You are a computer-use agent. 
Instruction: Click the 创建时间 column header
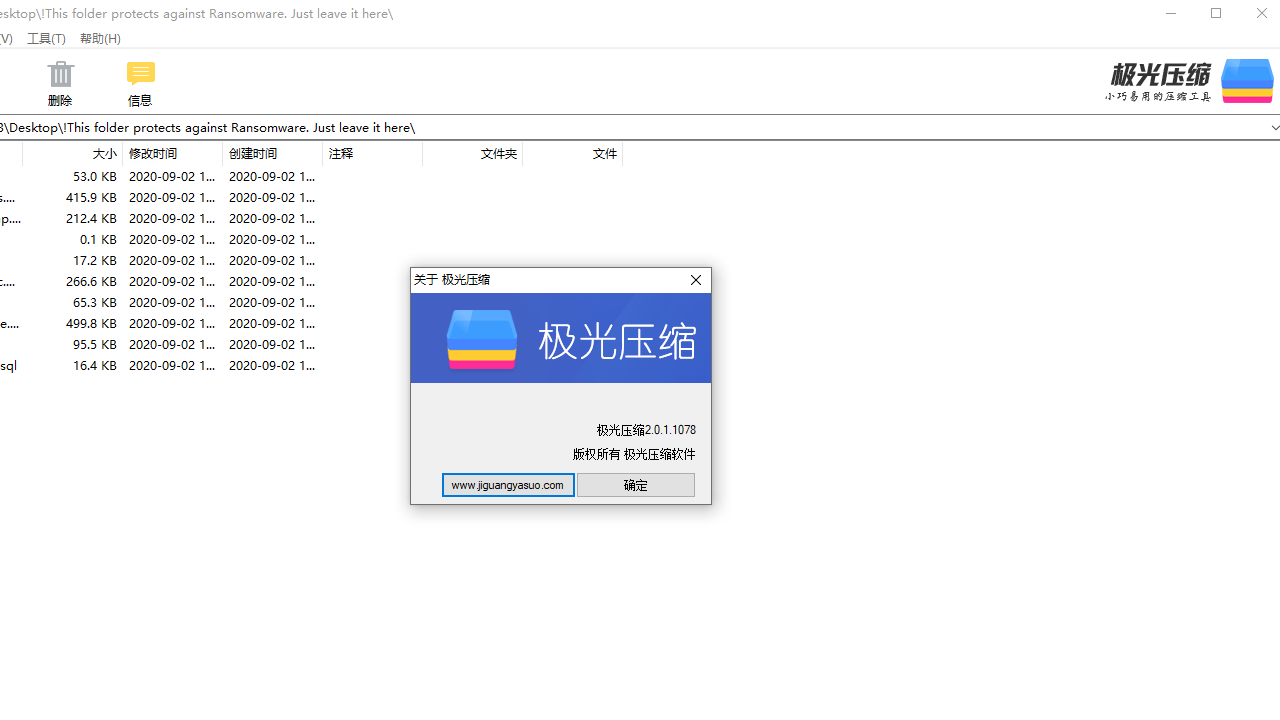[x=253, y=154]
